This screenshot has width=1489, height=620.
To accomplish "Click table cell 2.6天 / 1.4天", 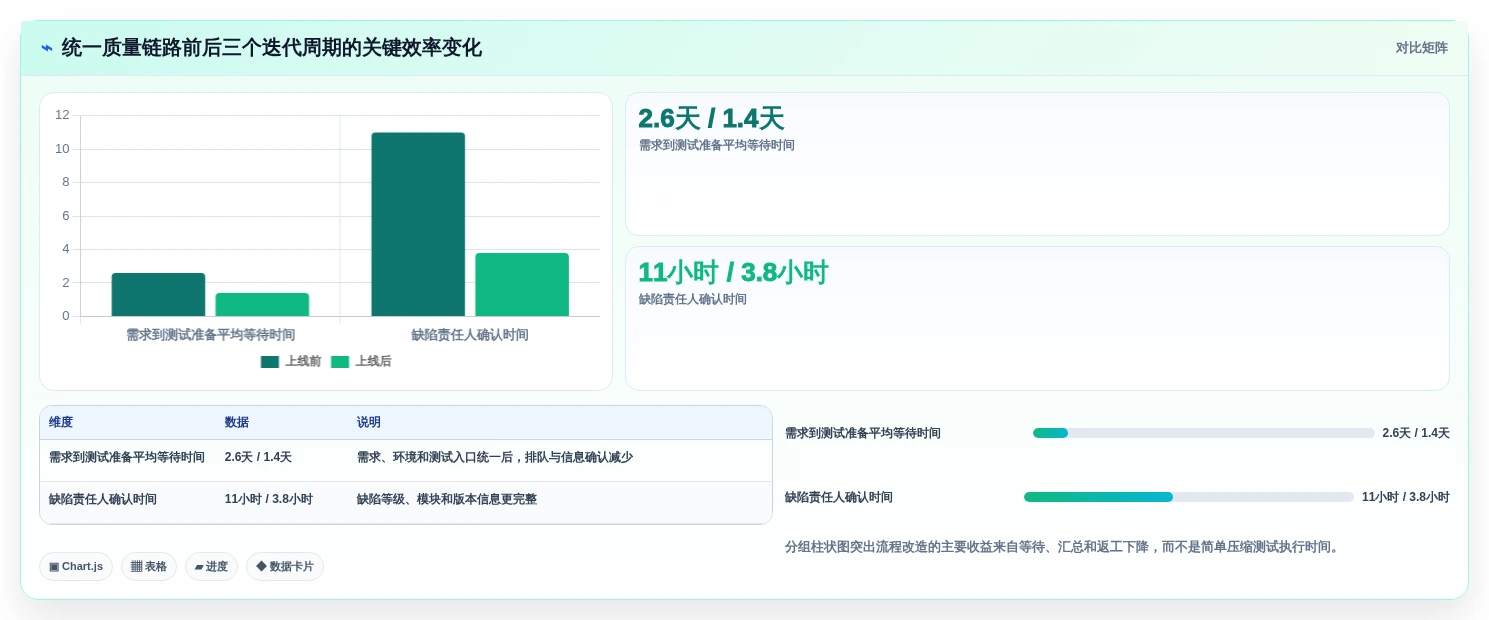I will 258,457.
